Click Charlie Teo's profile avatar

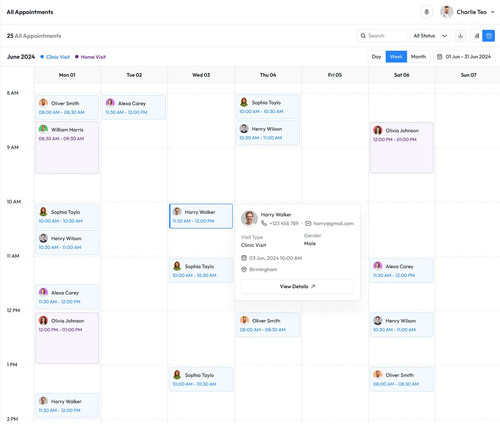(x=446, y=12)
